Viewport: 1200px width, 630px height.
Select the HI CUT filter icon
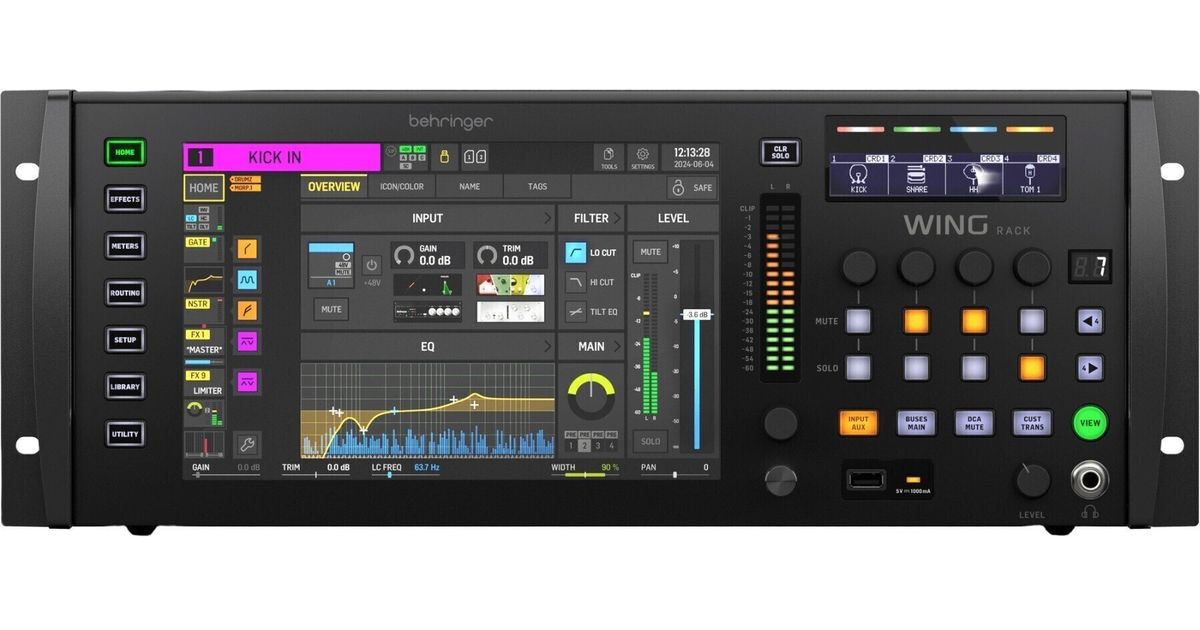point(576,283)
